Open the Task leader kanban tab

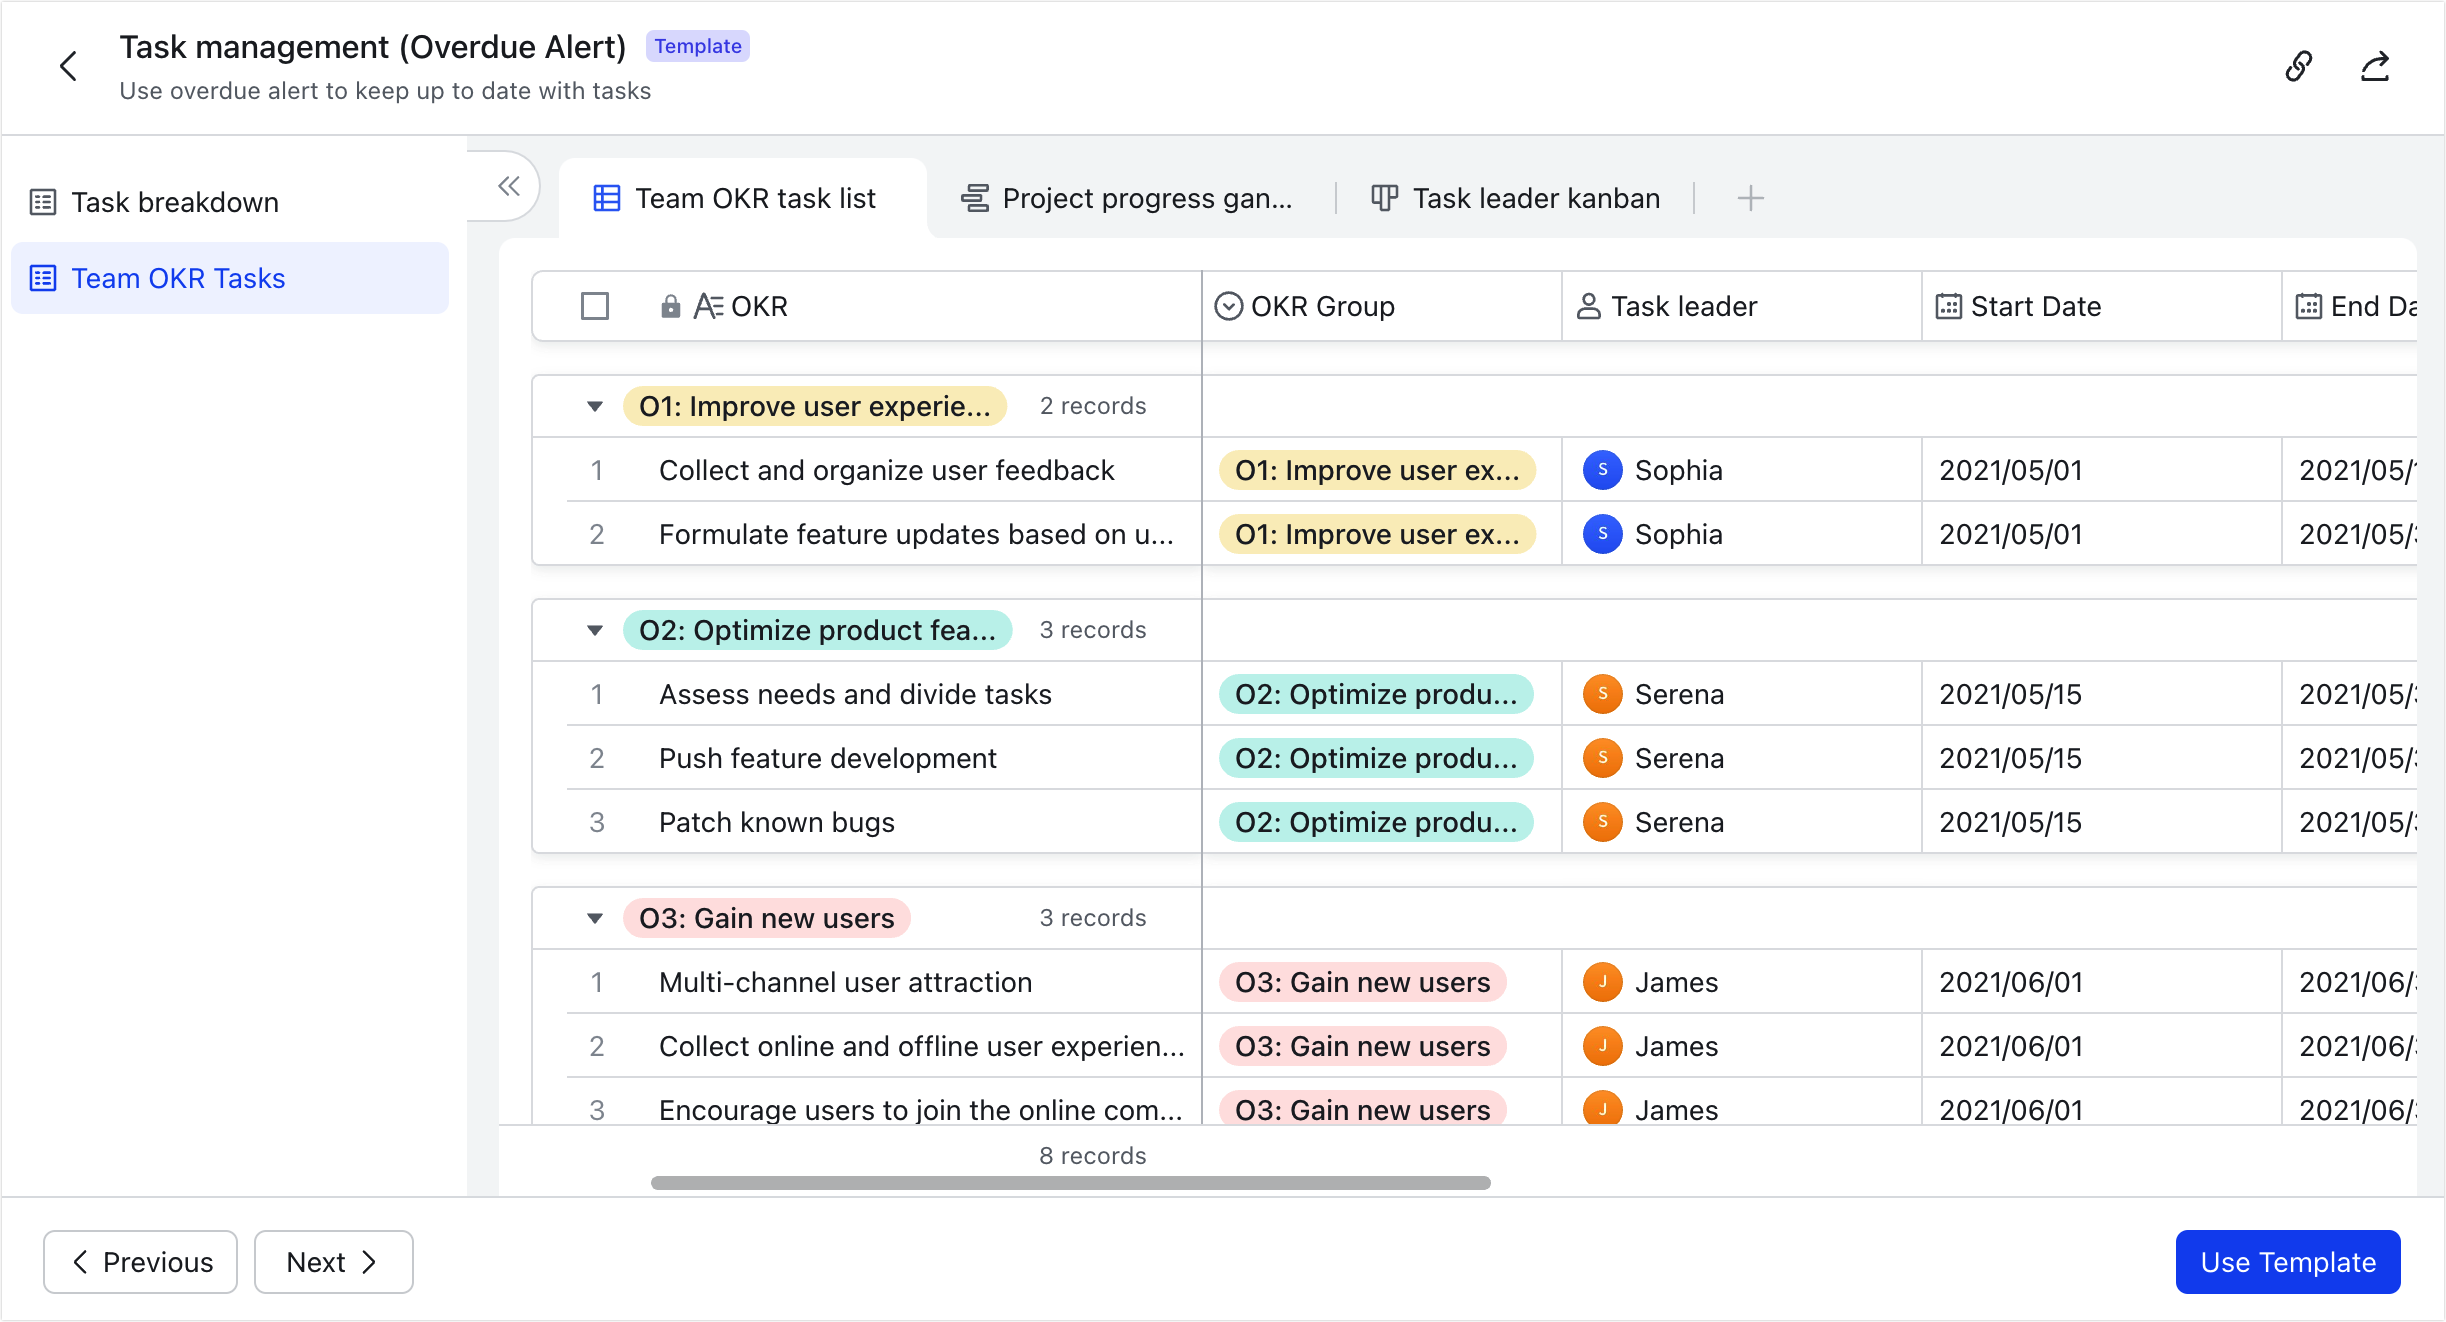click(x=1515, y=198)
